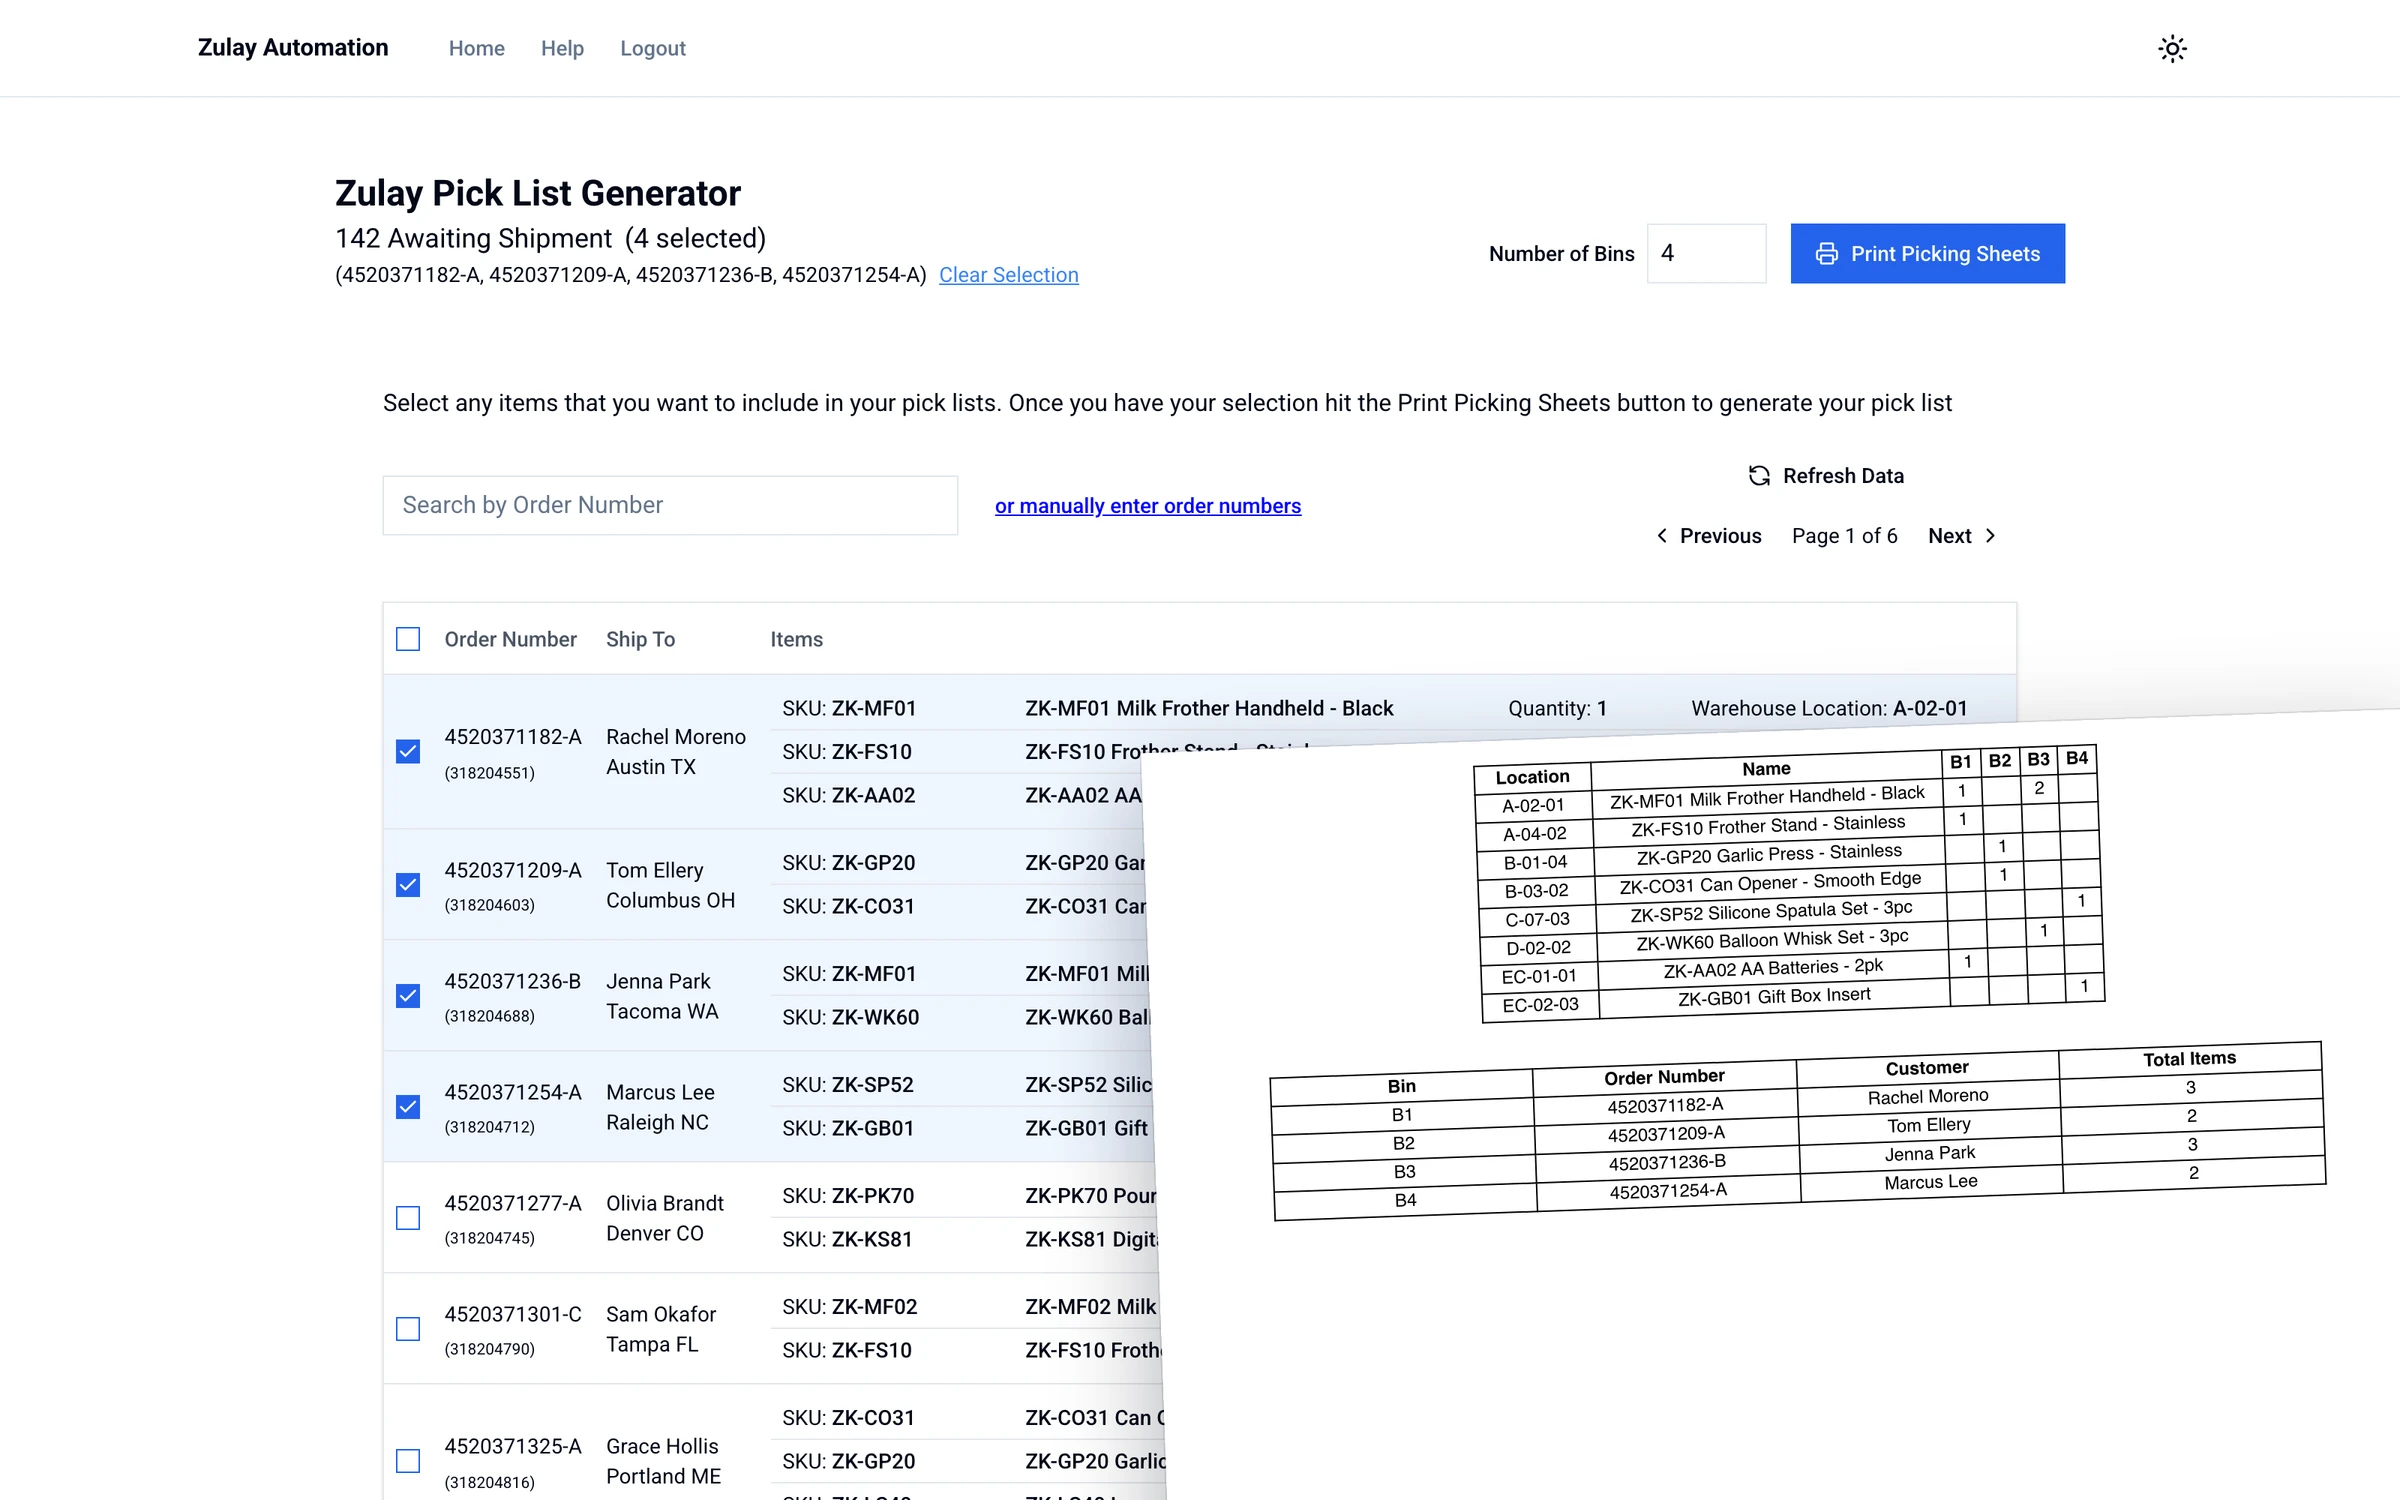Uncheck order 4520371182-A for Rachel Moreno

tap(408, 751)
